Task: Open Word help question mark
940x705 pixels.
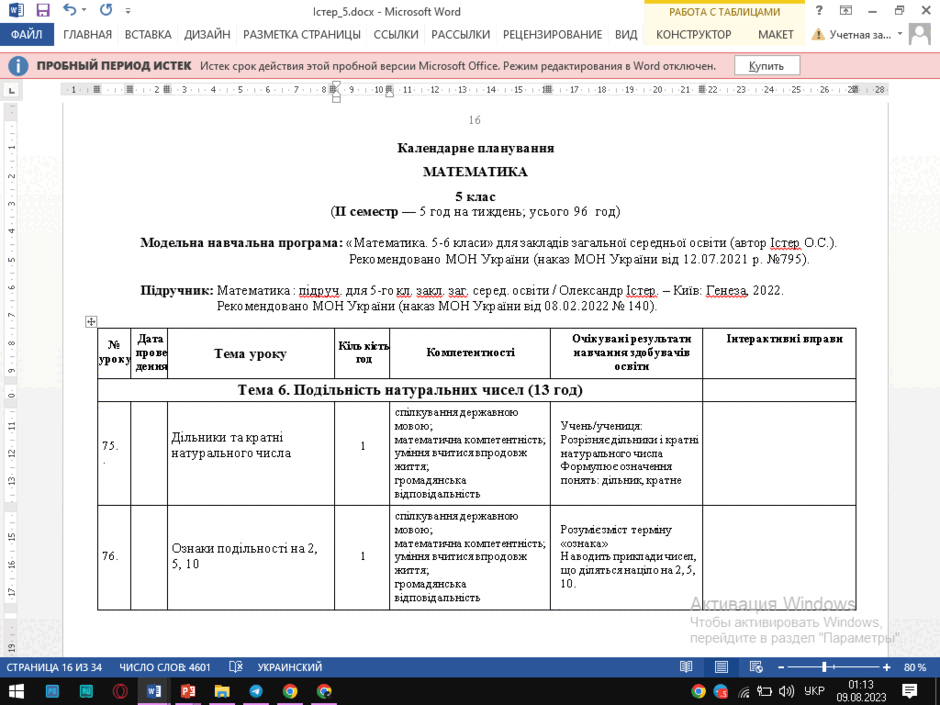Action: point(819,10)
